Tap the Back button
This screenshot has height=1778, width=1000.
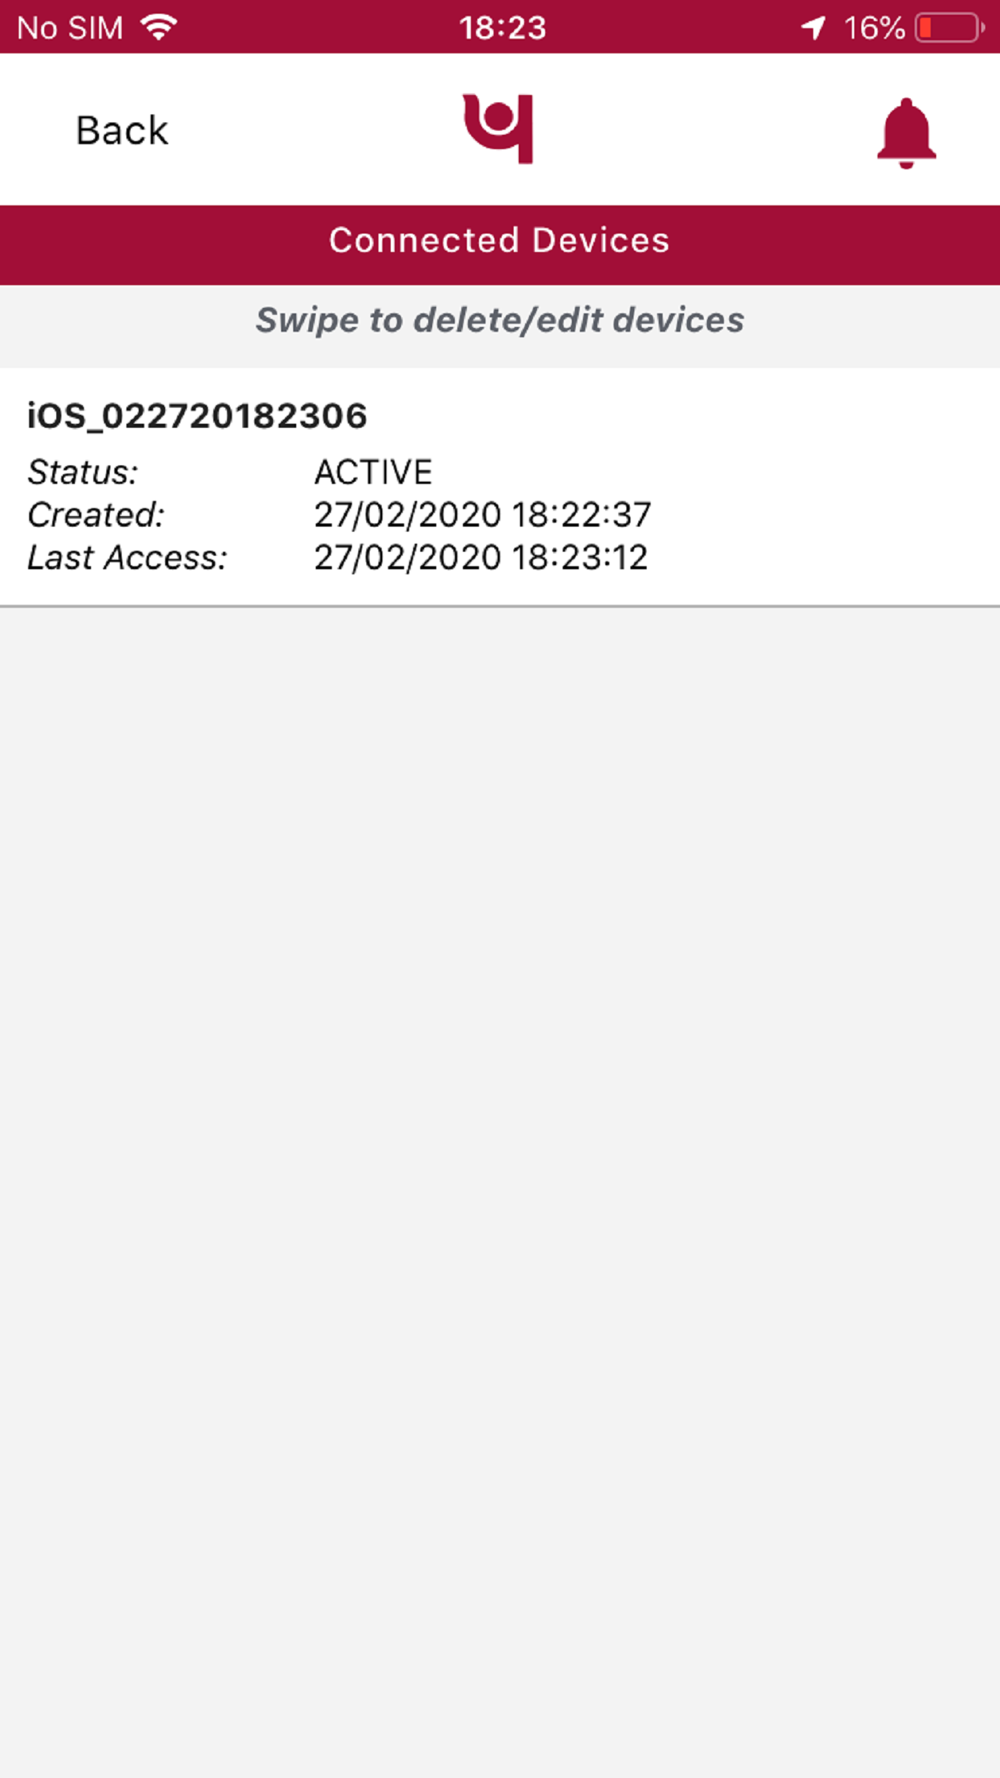[122, 131]
